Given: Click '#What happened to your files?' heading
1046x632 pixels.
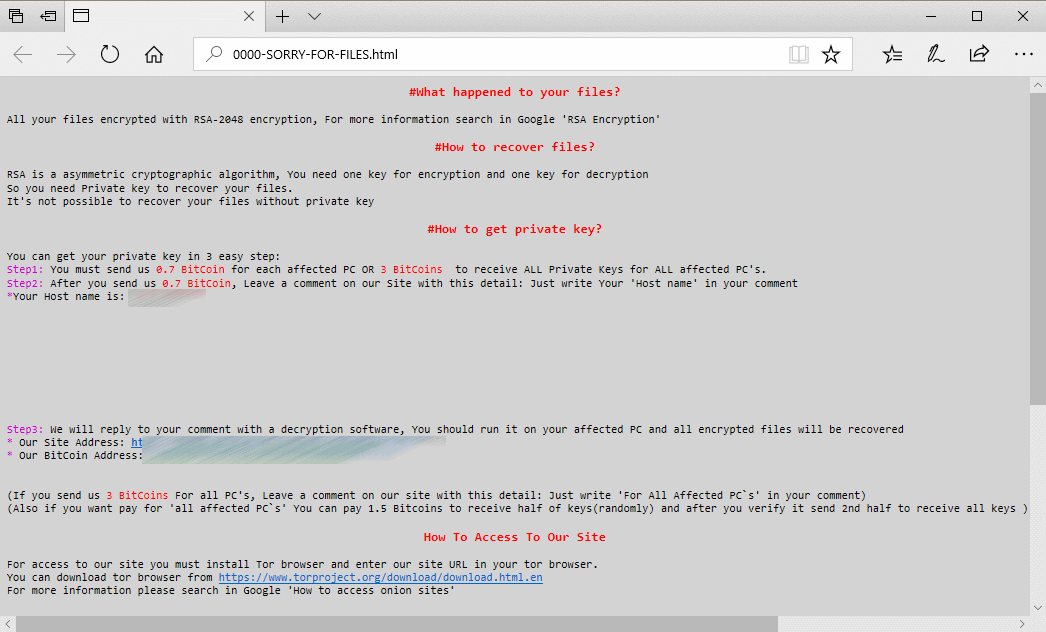Looking at the screenshot, I should 514,92.
